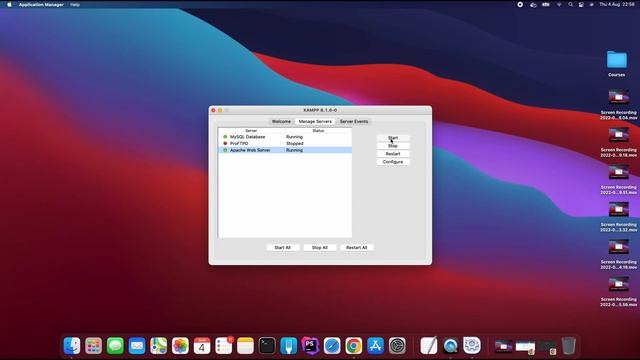This screenshot has height=360, width=640.
Task: Close the XAMPP window
Action: (213, 110)
